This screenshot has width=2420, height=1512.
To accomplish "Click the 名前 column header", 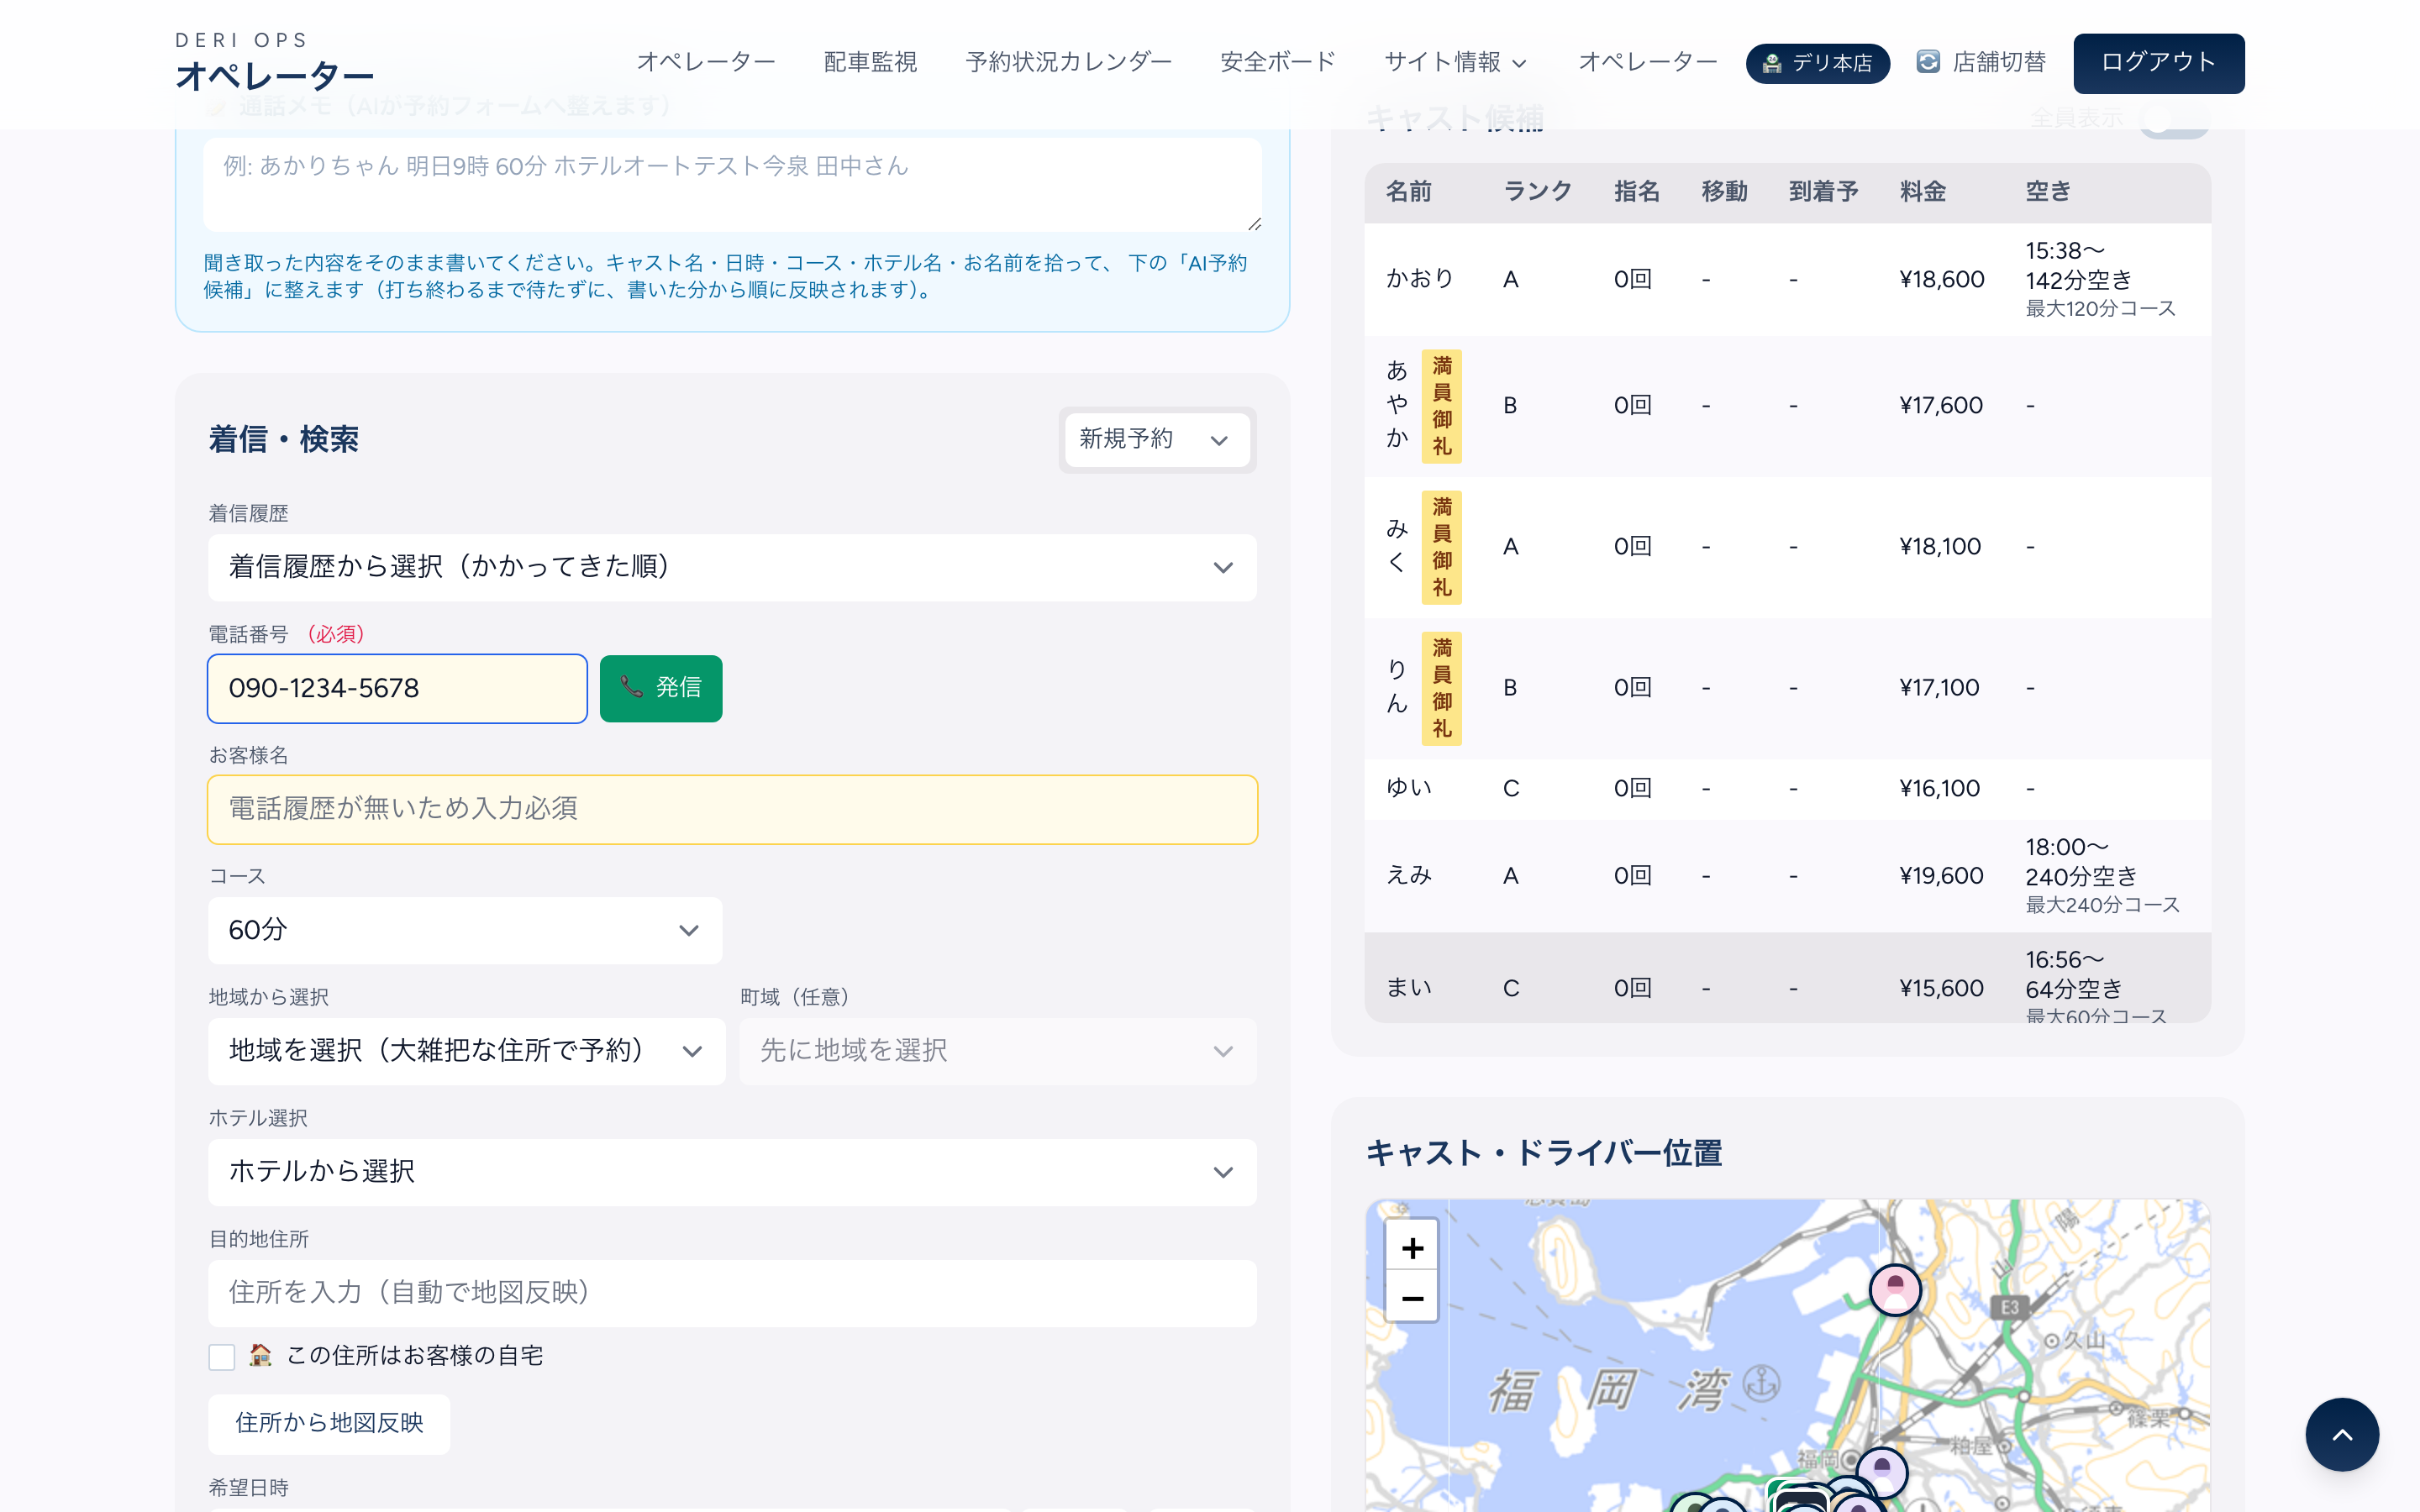I will tap(1408, 191).
